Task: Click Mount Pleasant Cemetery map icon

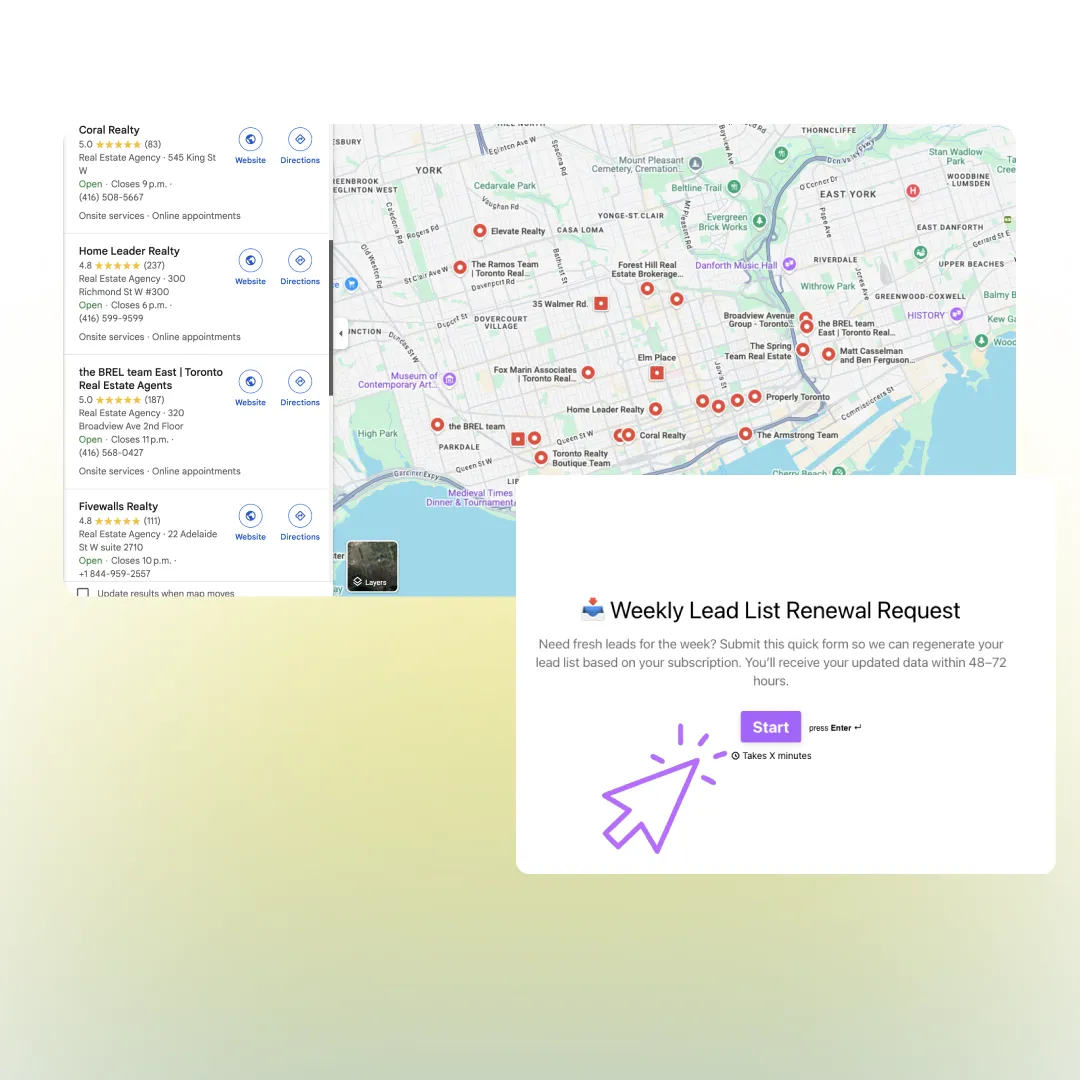Action: tap(696, 163)
